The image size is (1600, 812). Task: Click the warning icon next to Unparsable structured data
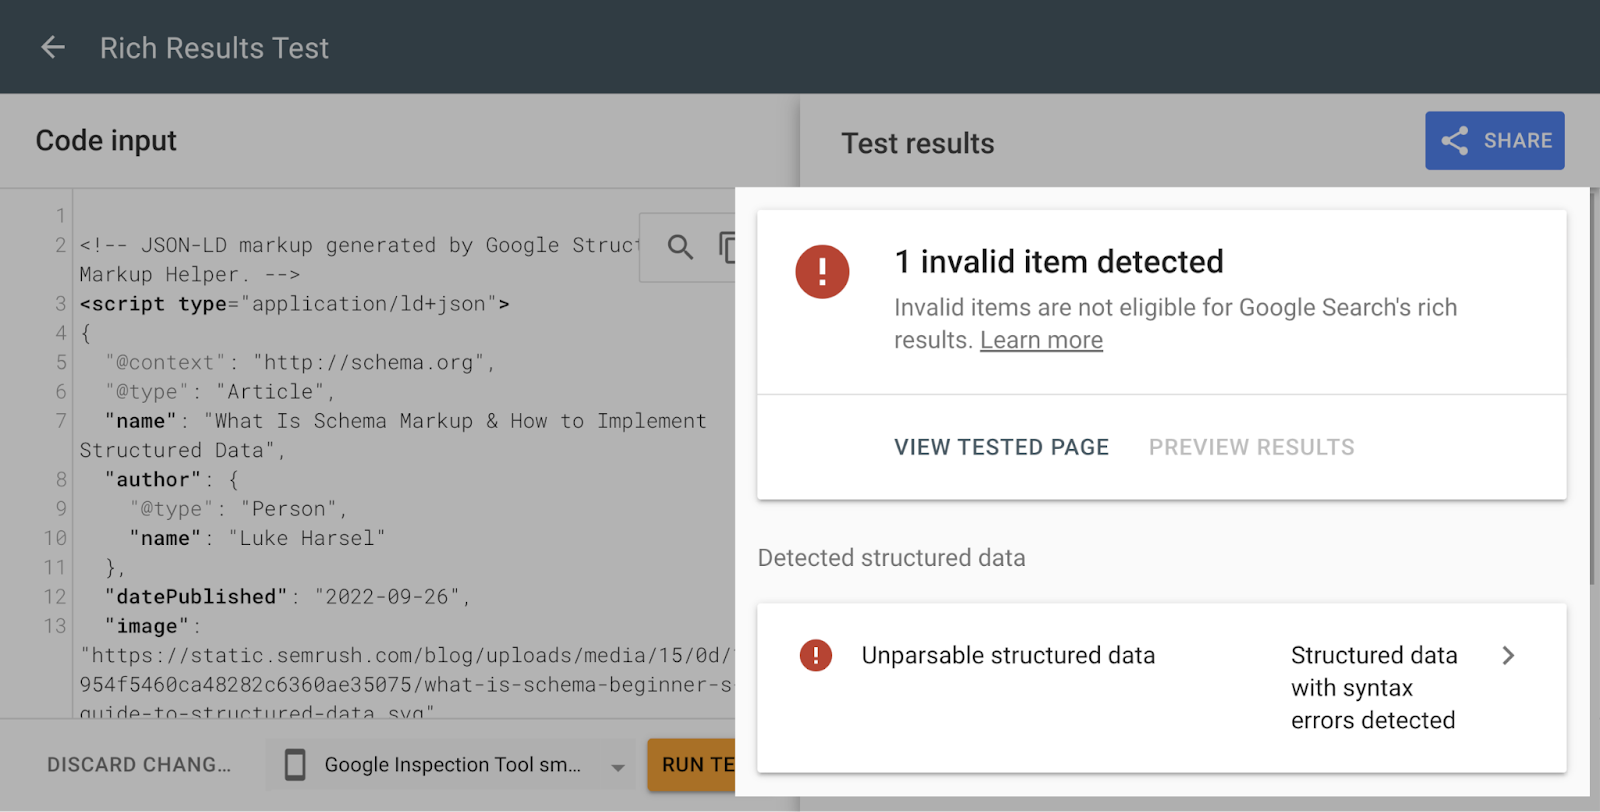tap(816, 656)
